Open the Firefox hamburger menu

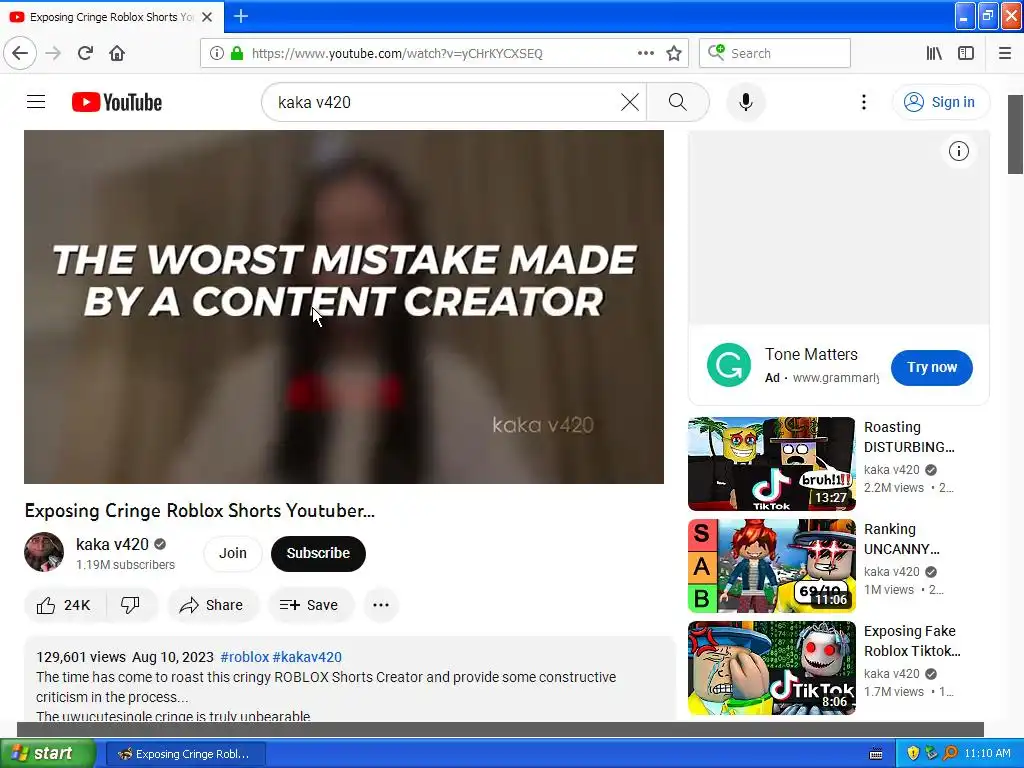[x=1004, y=53]
